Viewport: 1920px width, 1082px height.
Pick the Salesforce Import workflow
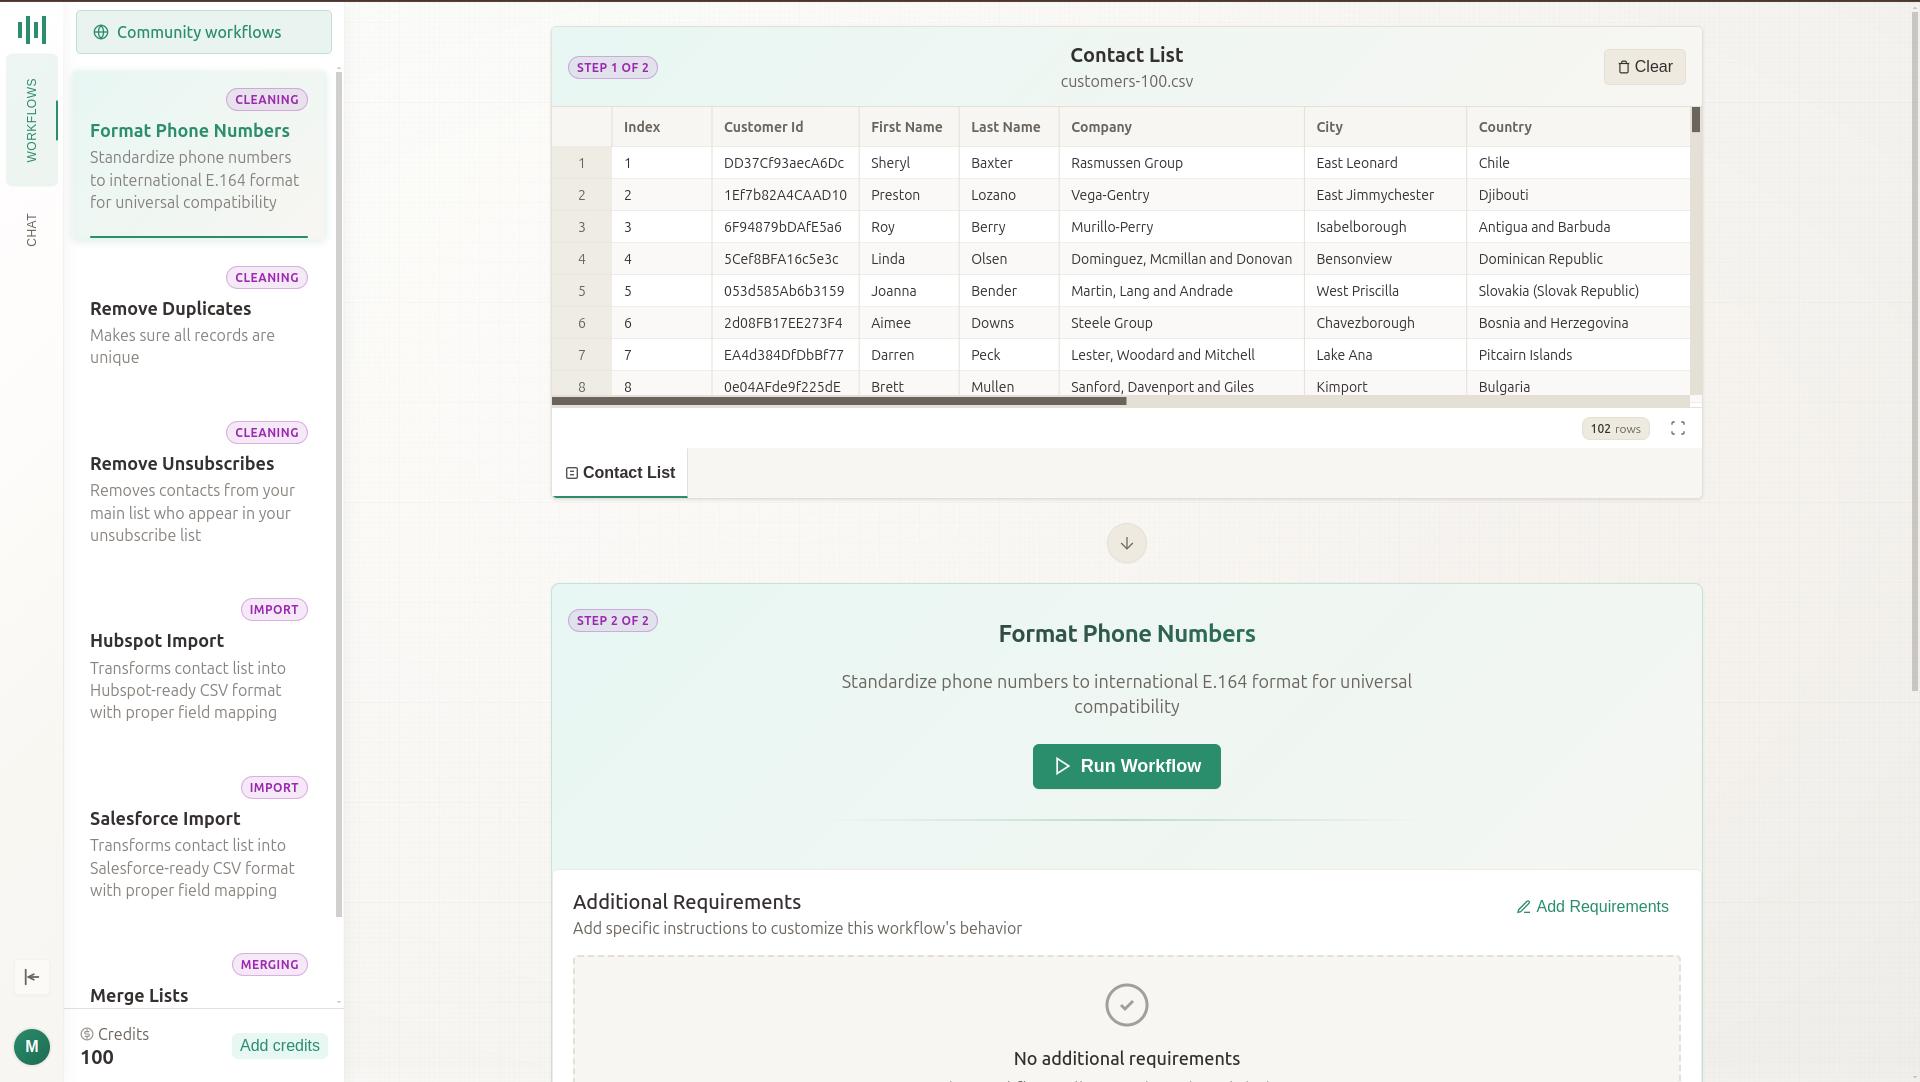point(165,819)
